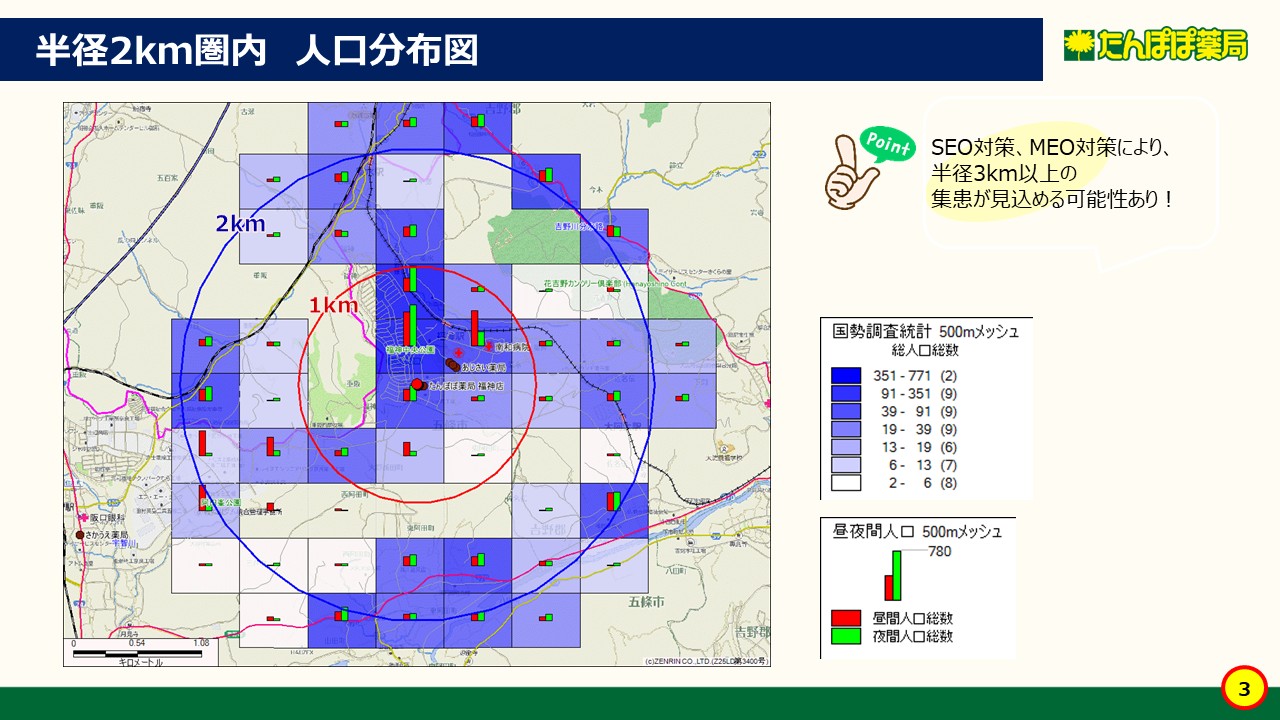
Task: Click the たんぽぽ薬局 福神店 red map marker
Action: pyautogui.click(x=417, y=384)
